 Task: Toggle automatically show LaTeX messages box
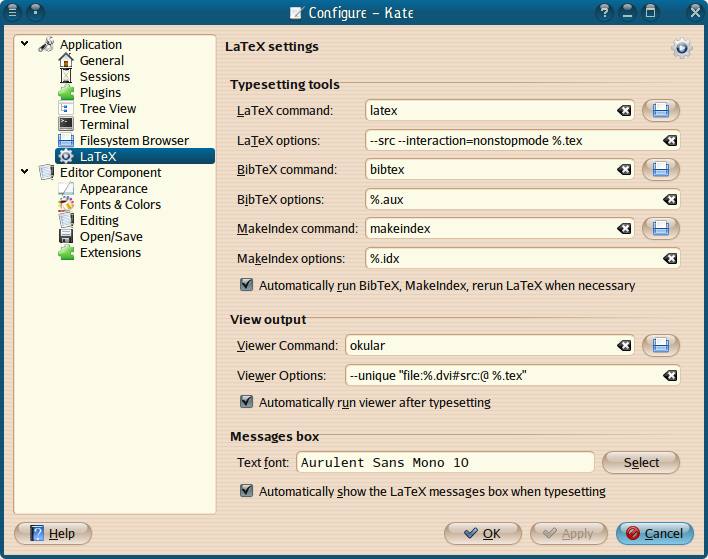pos(247,491)
